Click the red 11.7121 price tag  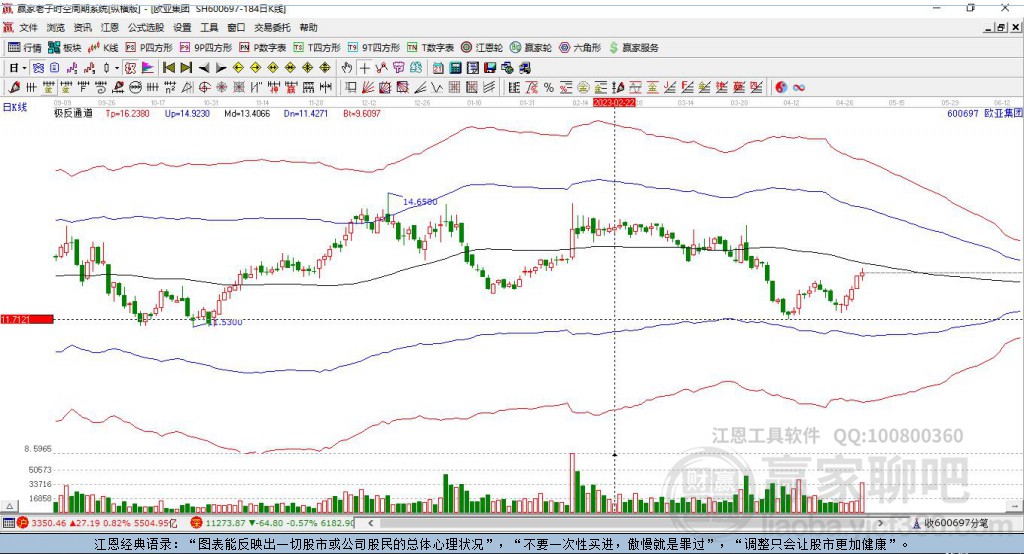[27, 319]
